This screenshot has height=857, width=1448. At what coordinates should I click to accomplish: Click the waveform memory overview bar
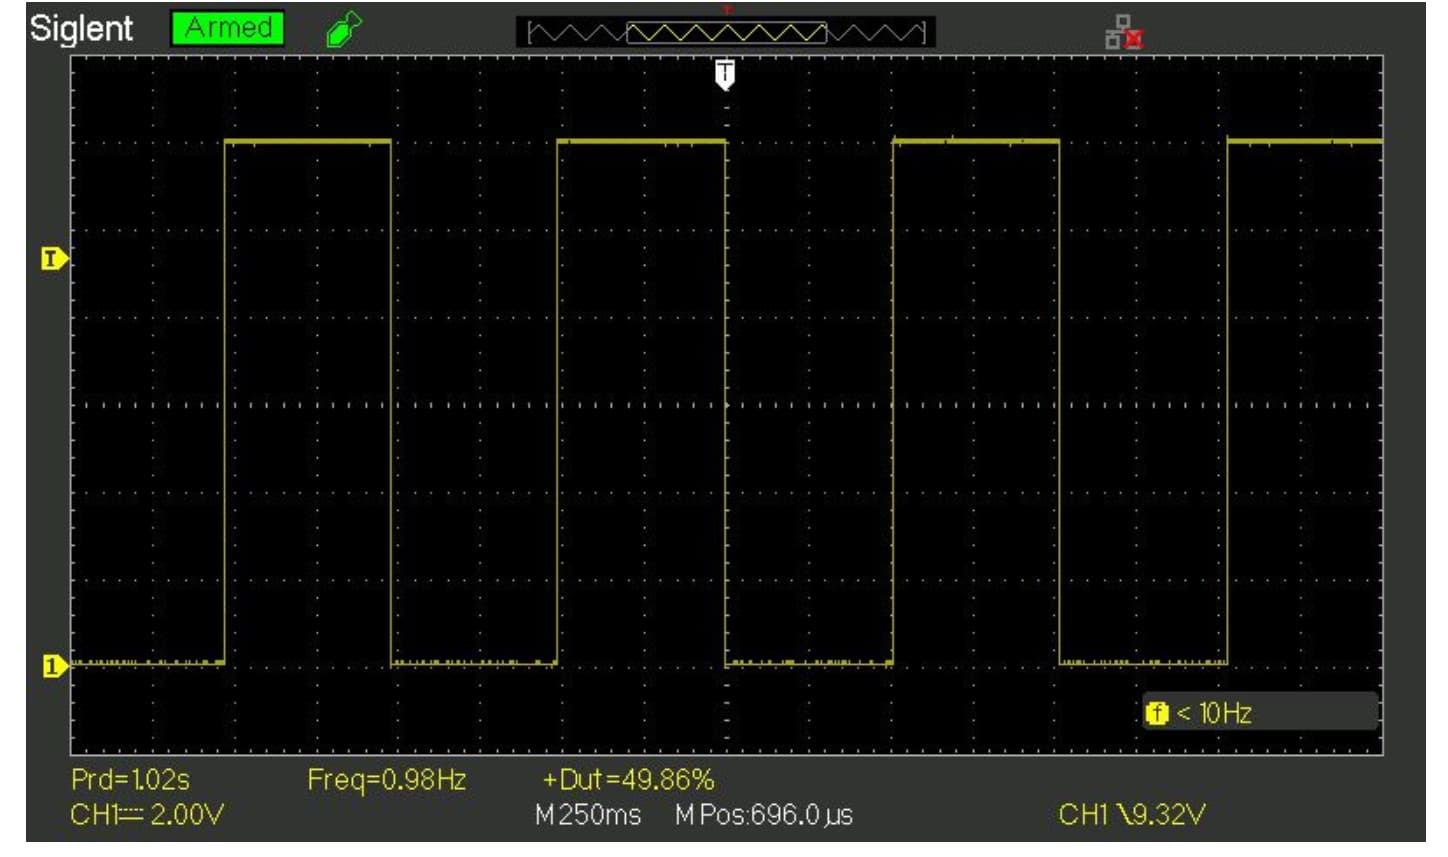[726, 33]
